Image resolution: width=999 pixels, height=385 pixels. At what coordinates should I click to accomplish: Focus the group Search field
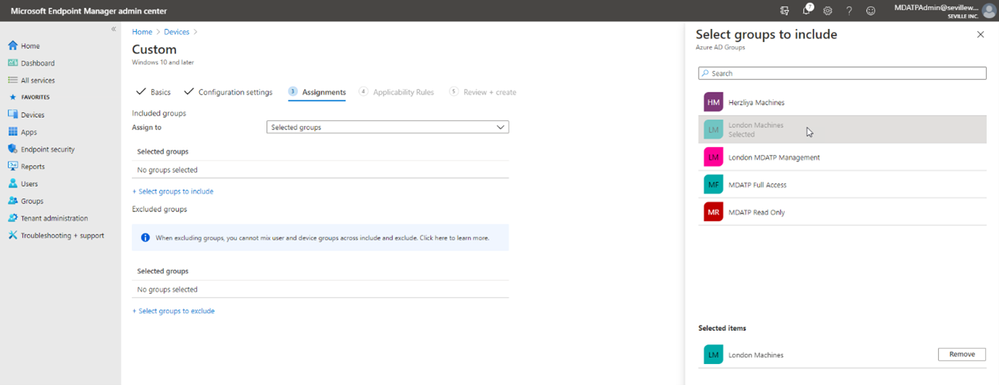pos(842,73)
